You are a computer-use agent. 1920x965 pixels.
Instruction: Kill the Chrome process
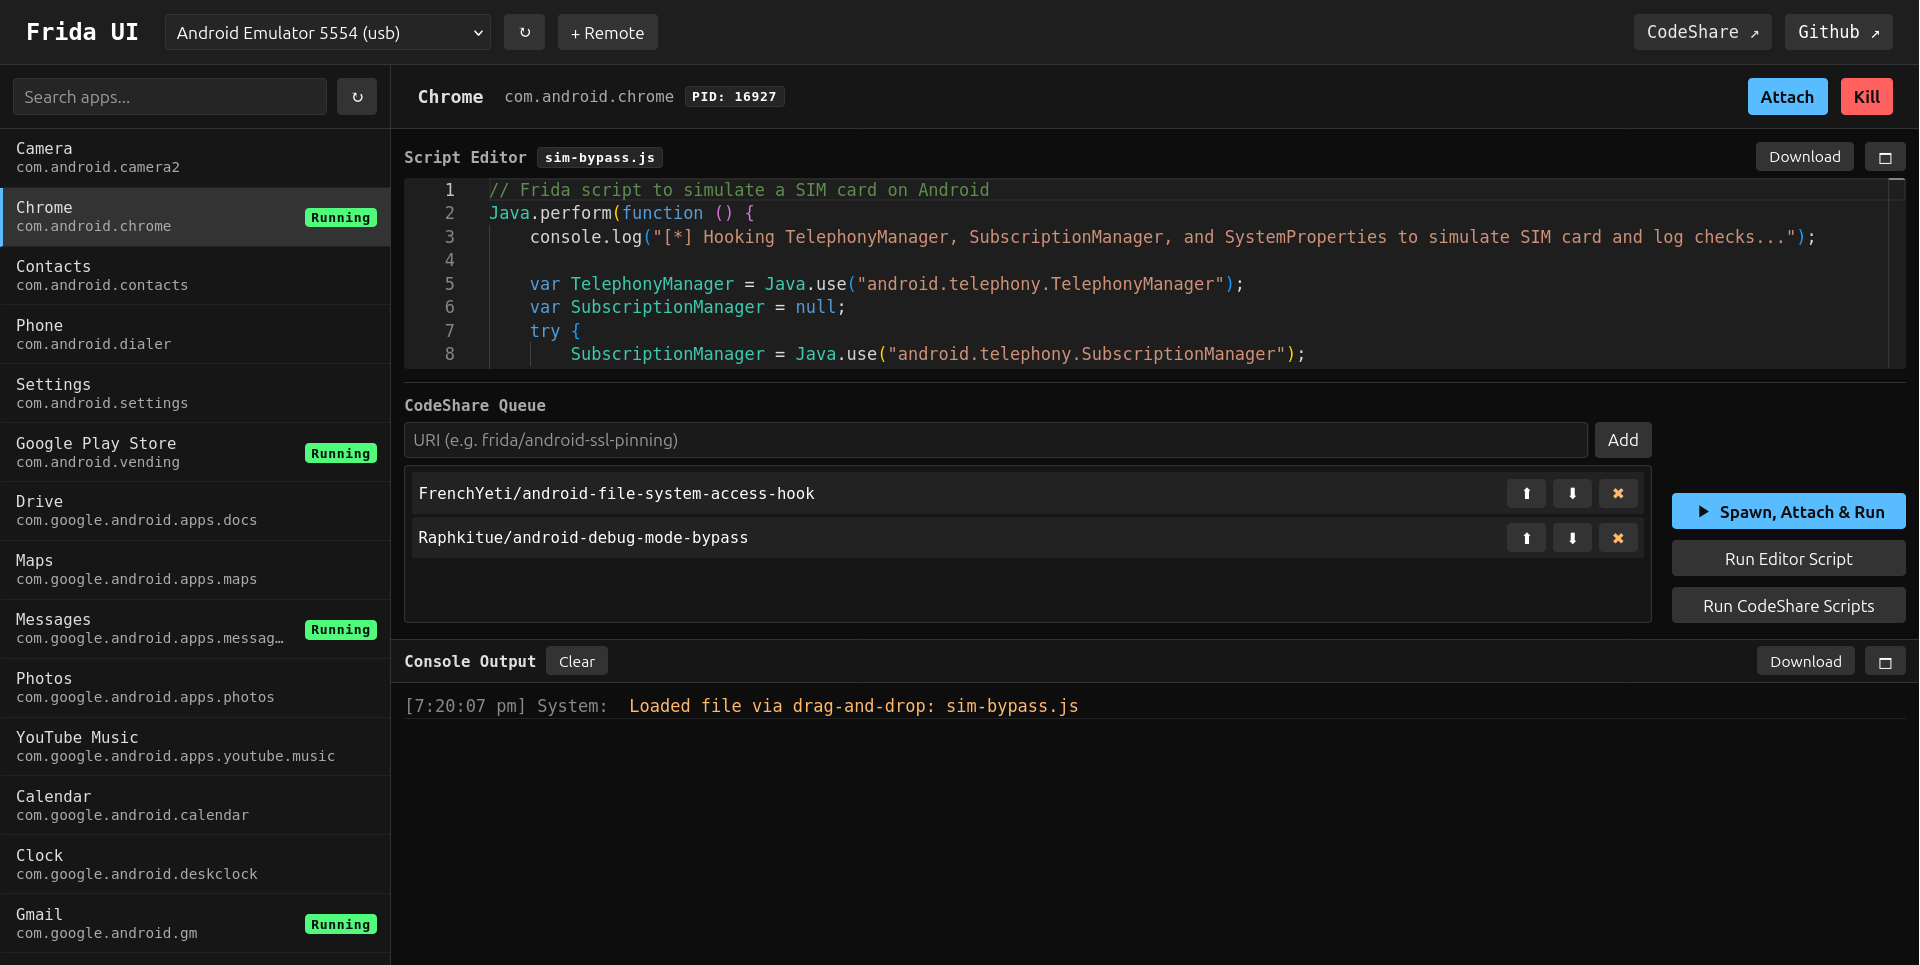(x=1866, y=97)
